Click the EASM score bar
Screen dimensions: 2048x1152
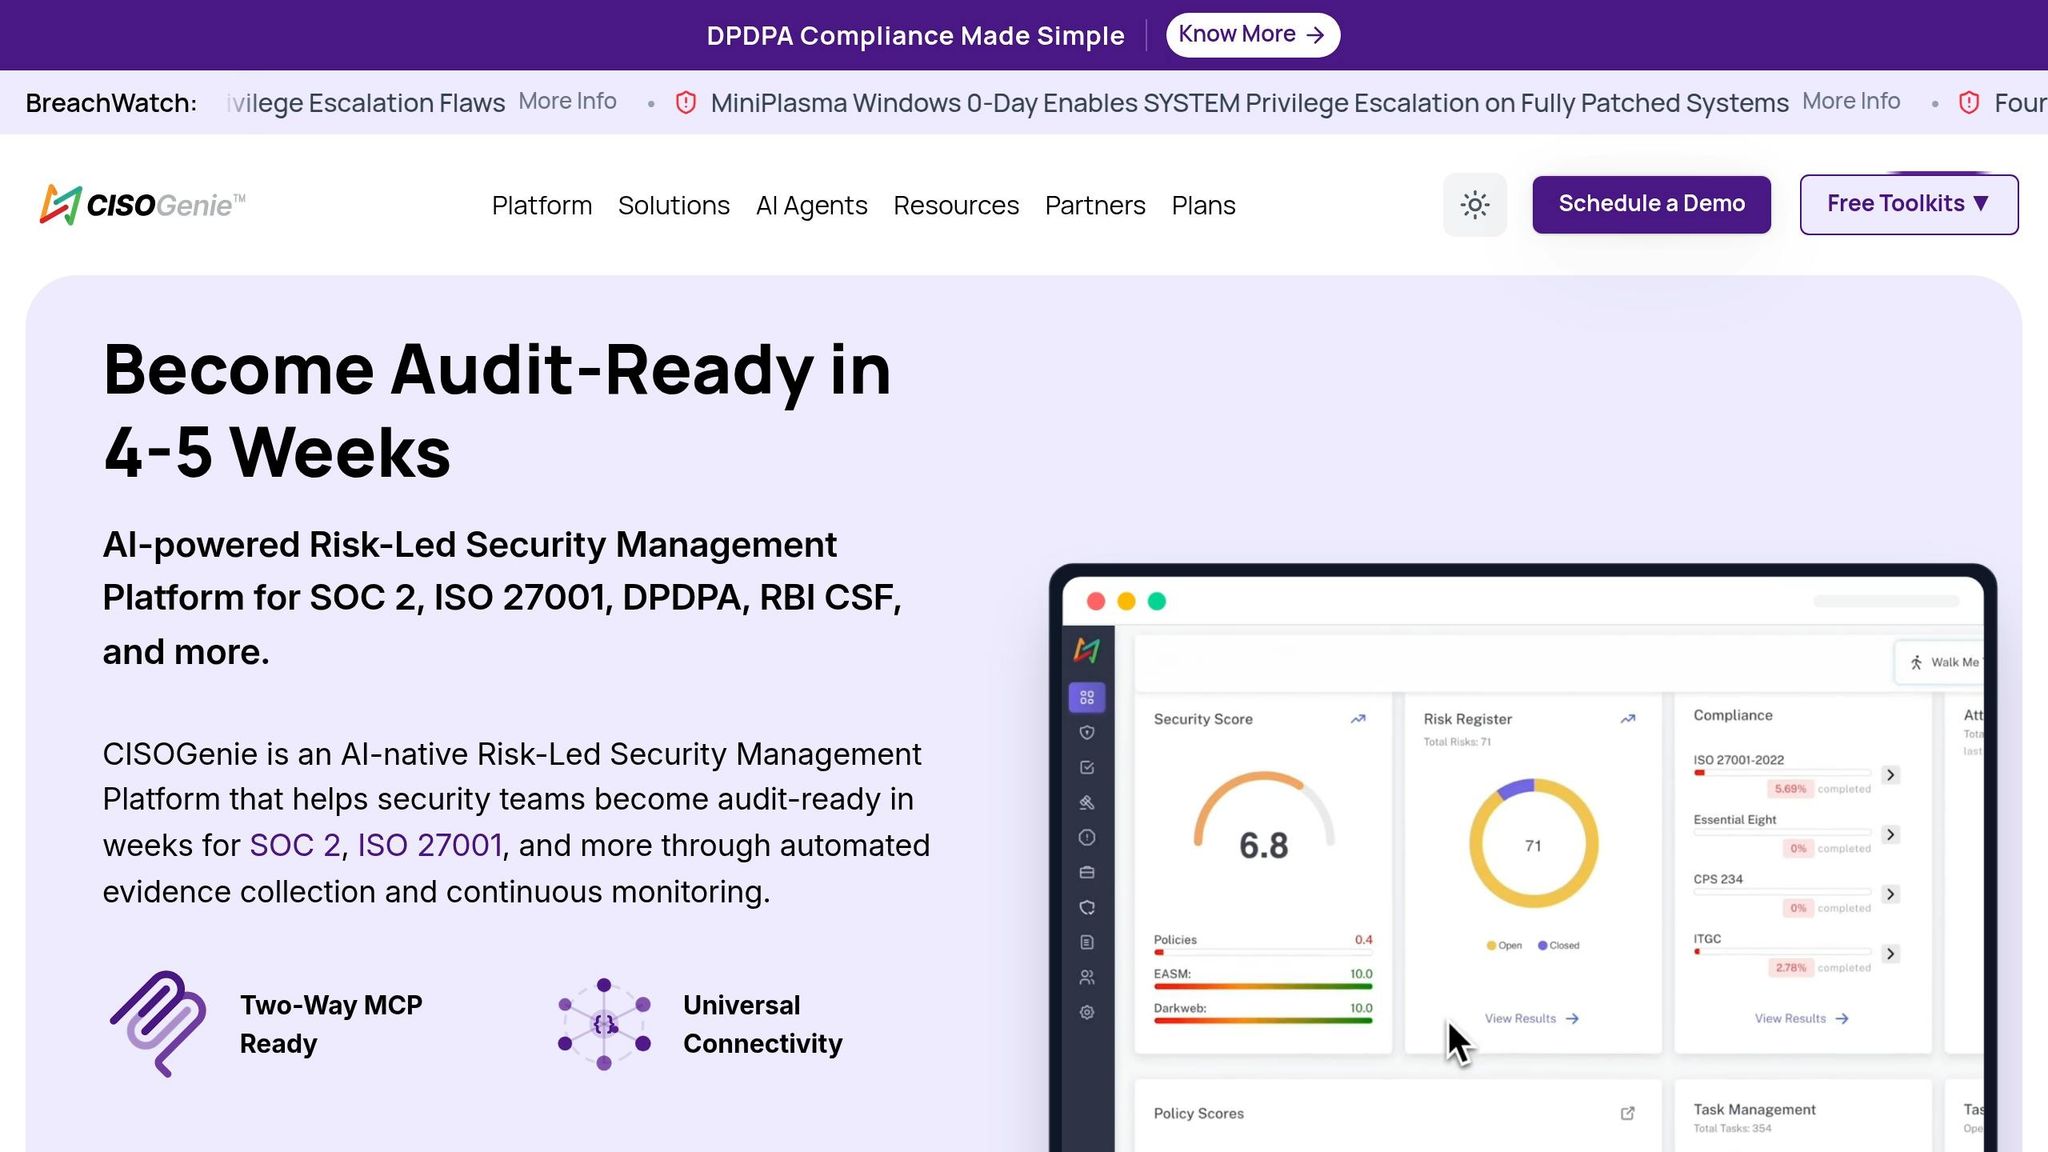[x=1263, y=987]
